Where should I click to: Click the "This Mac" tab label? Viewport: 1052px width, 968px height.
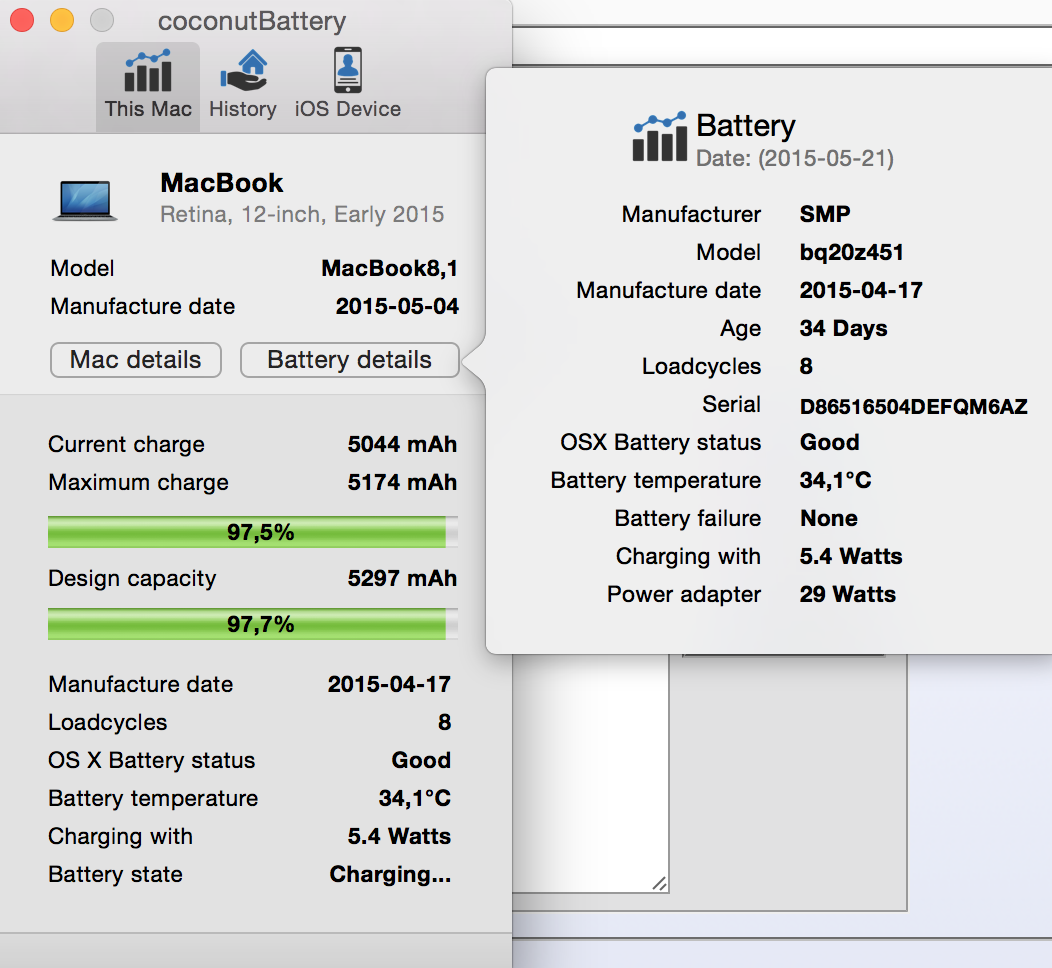[148, 109]
